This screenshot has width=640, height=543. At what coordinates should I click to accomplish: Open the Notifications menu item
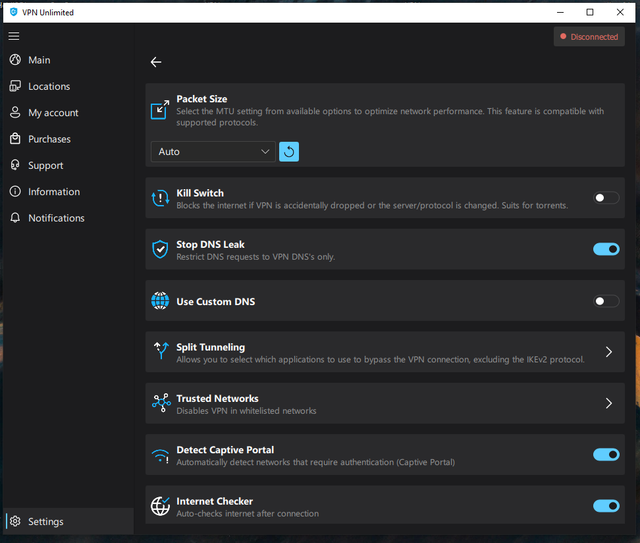point(69,218)
